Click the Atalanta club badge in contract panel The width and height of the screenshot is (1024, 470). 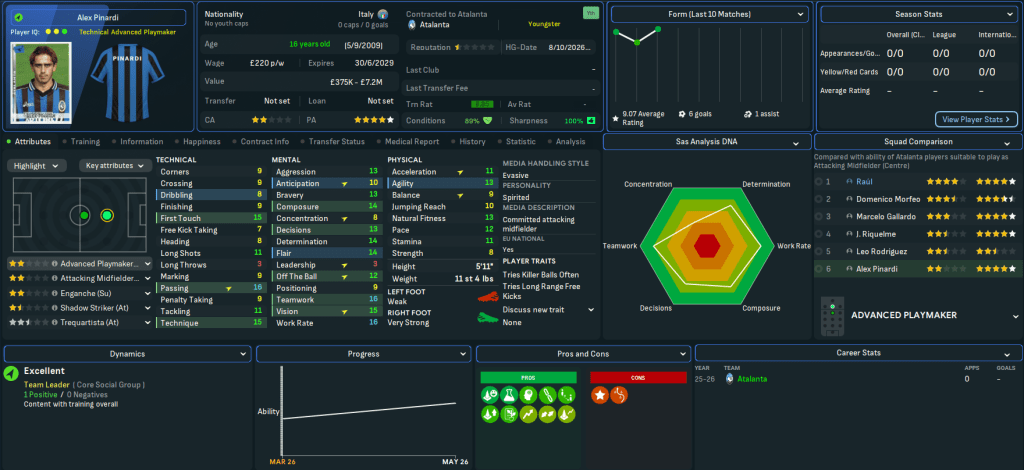[412, 23]
